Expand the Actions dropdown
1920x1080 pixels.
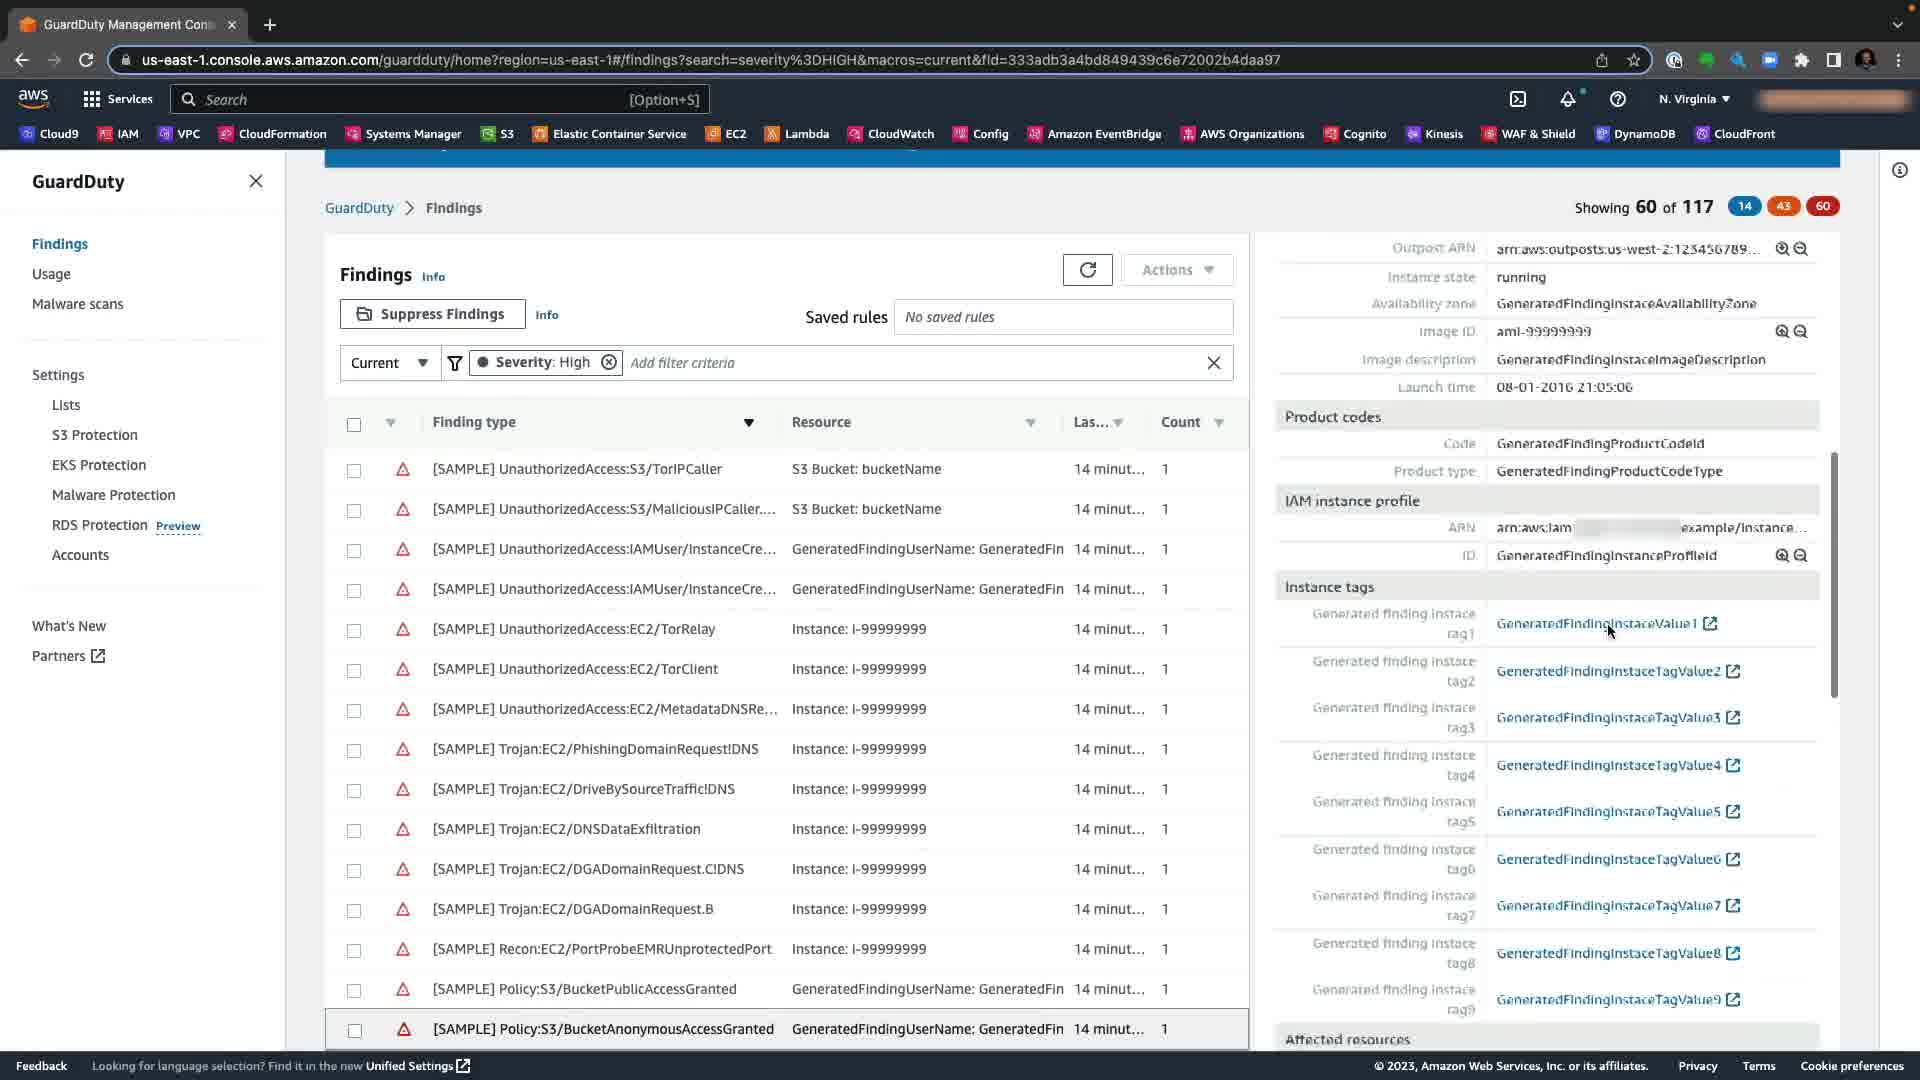tap(1177, 270)
